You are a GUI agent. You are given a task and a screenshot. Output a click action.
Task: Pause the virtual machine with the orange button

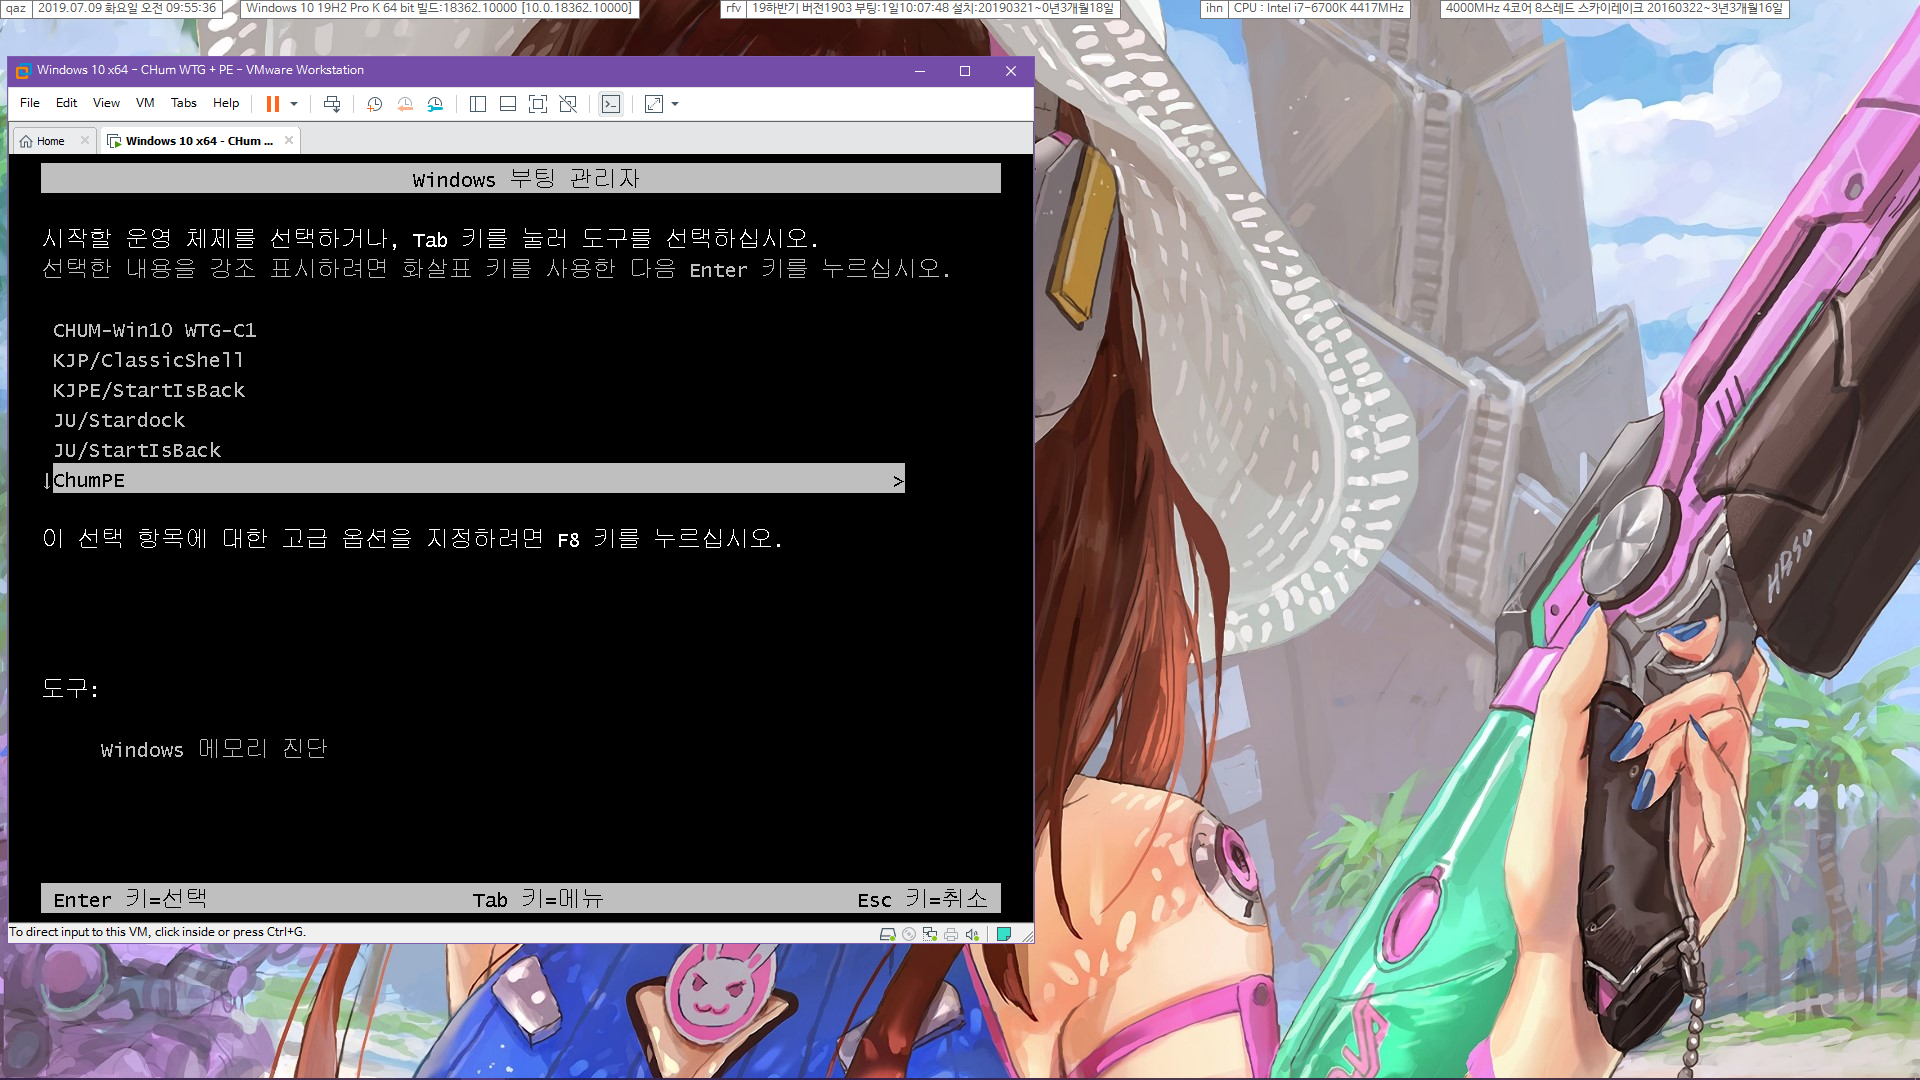point(272,104)
